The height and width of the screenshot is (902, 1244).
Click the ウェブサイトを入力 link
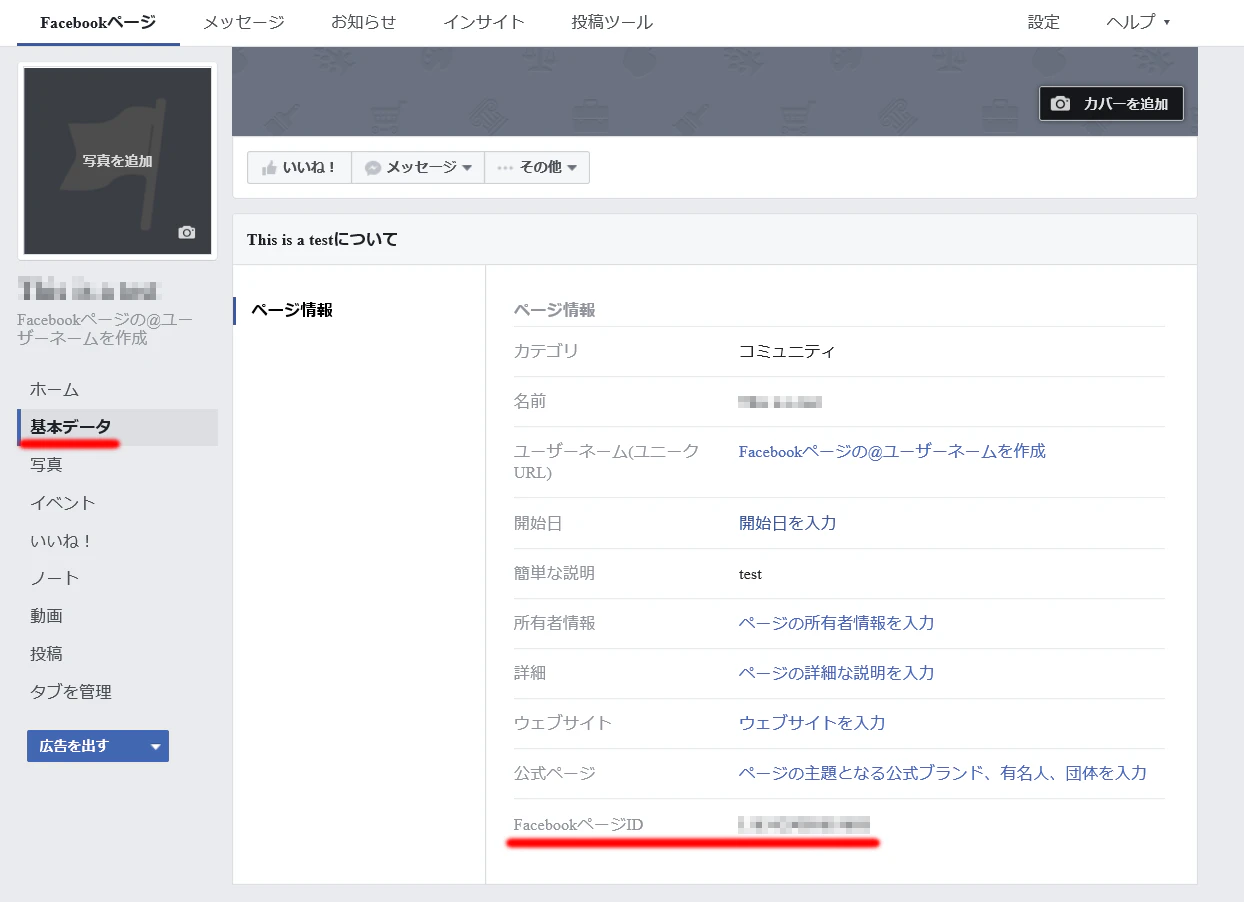(812, 723)
